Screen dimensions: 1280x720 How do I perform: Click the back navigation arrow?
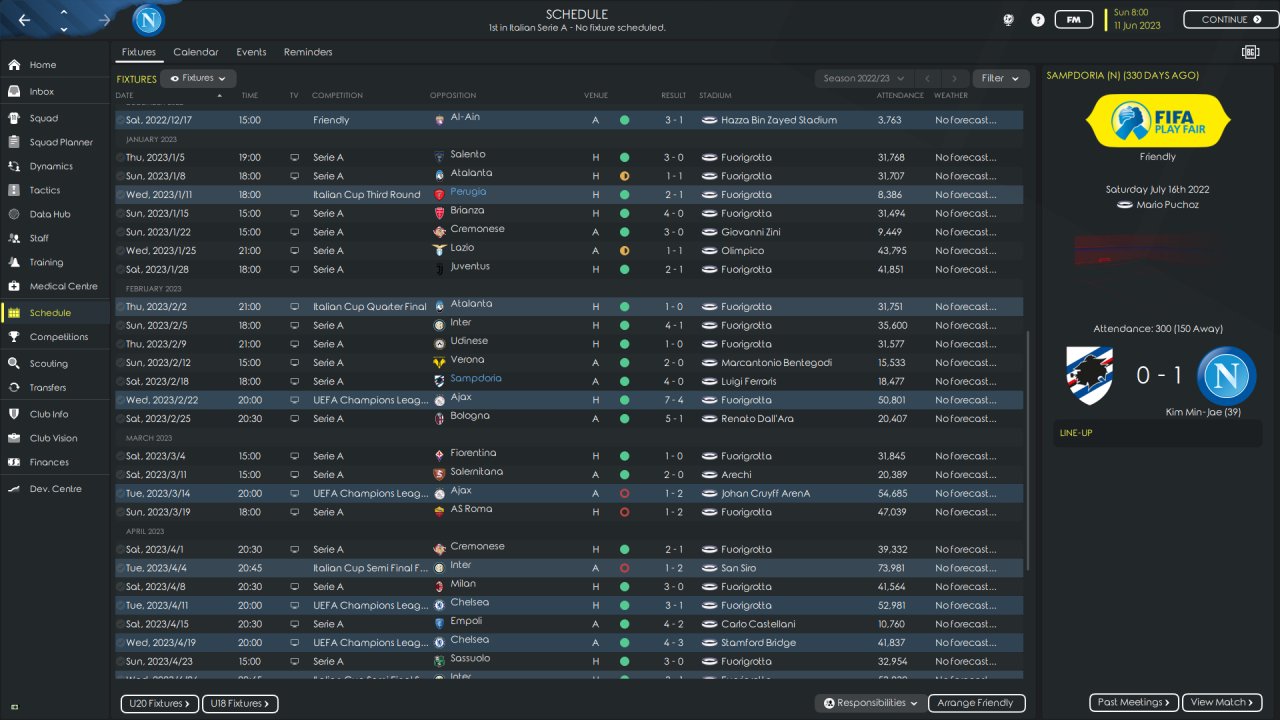[x=24, y=20]
